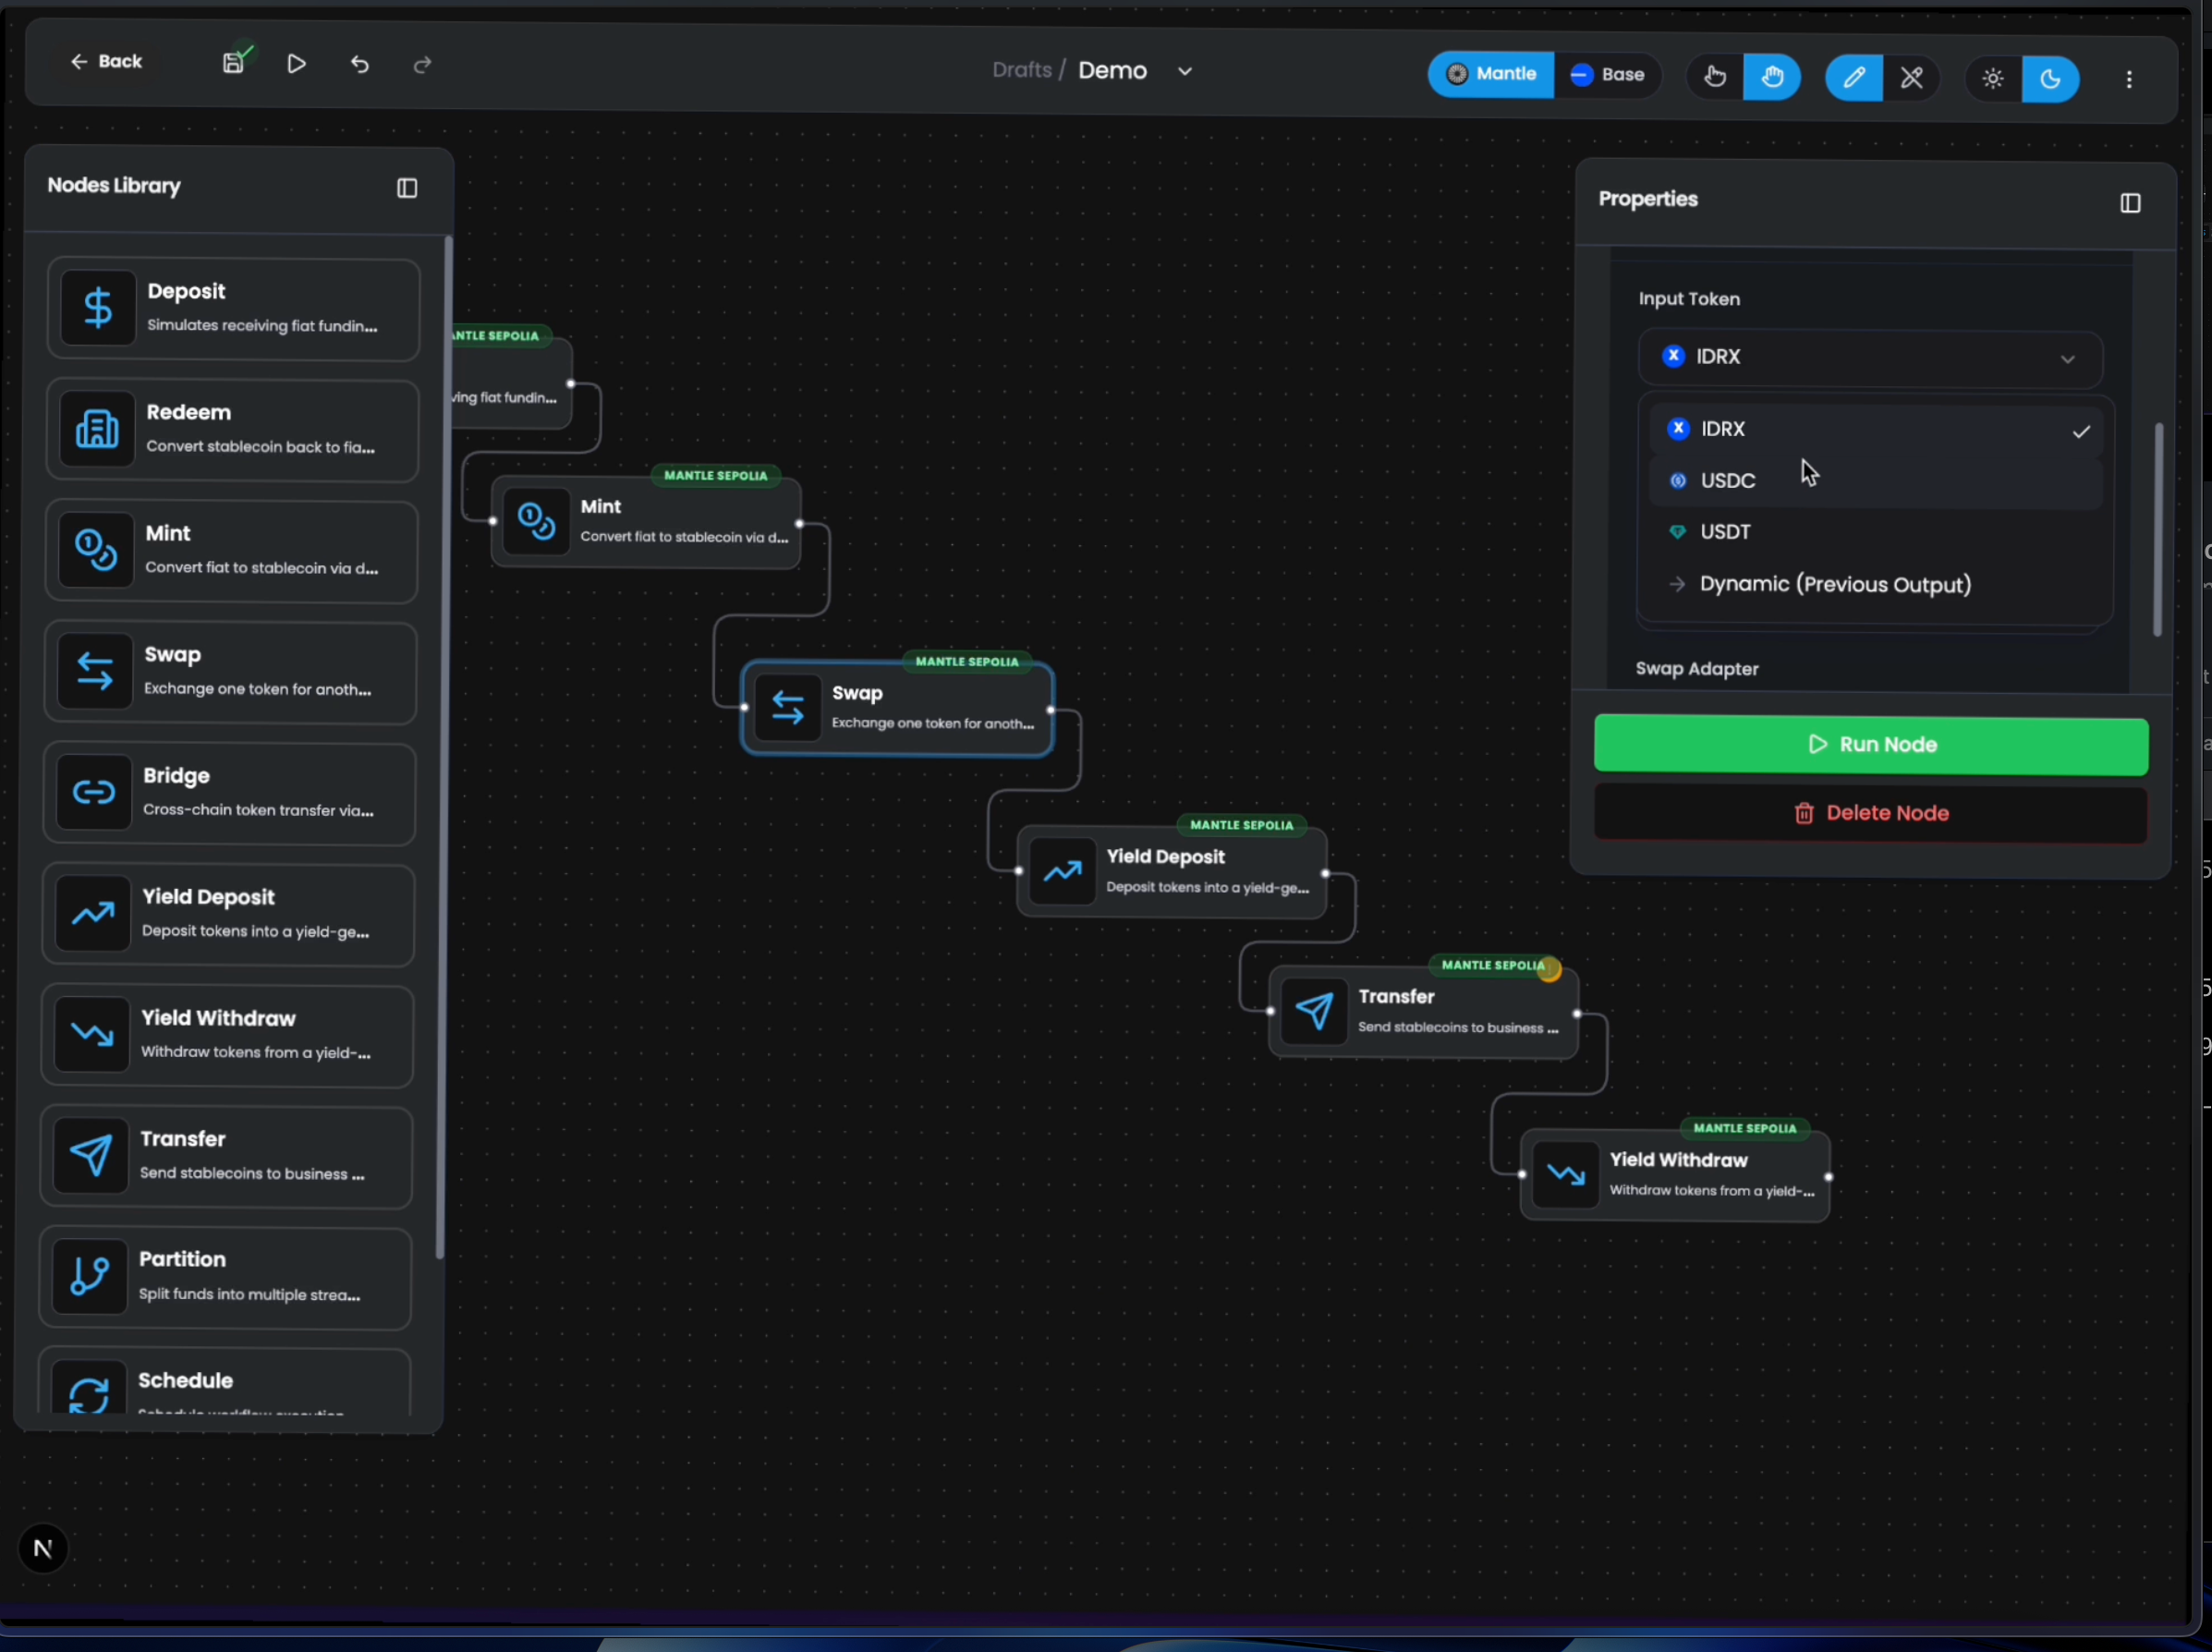Choose Dynamic (Previous Output) option
Image resolution: width=2212 pixels, height=1652 pixels.
[x=1834, y=584]
